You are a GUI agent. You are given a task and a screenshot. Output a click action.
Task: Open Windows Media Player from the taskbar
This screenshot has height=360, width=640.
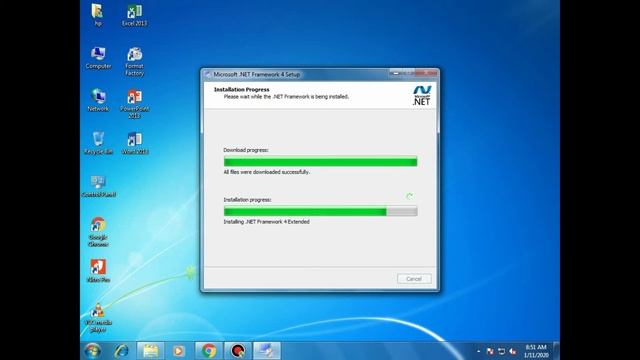tap(178, 351)
